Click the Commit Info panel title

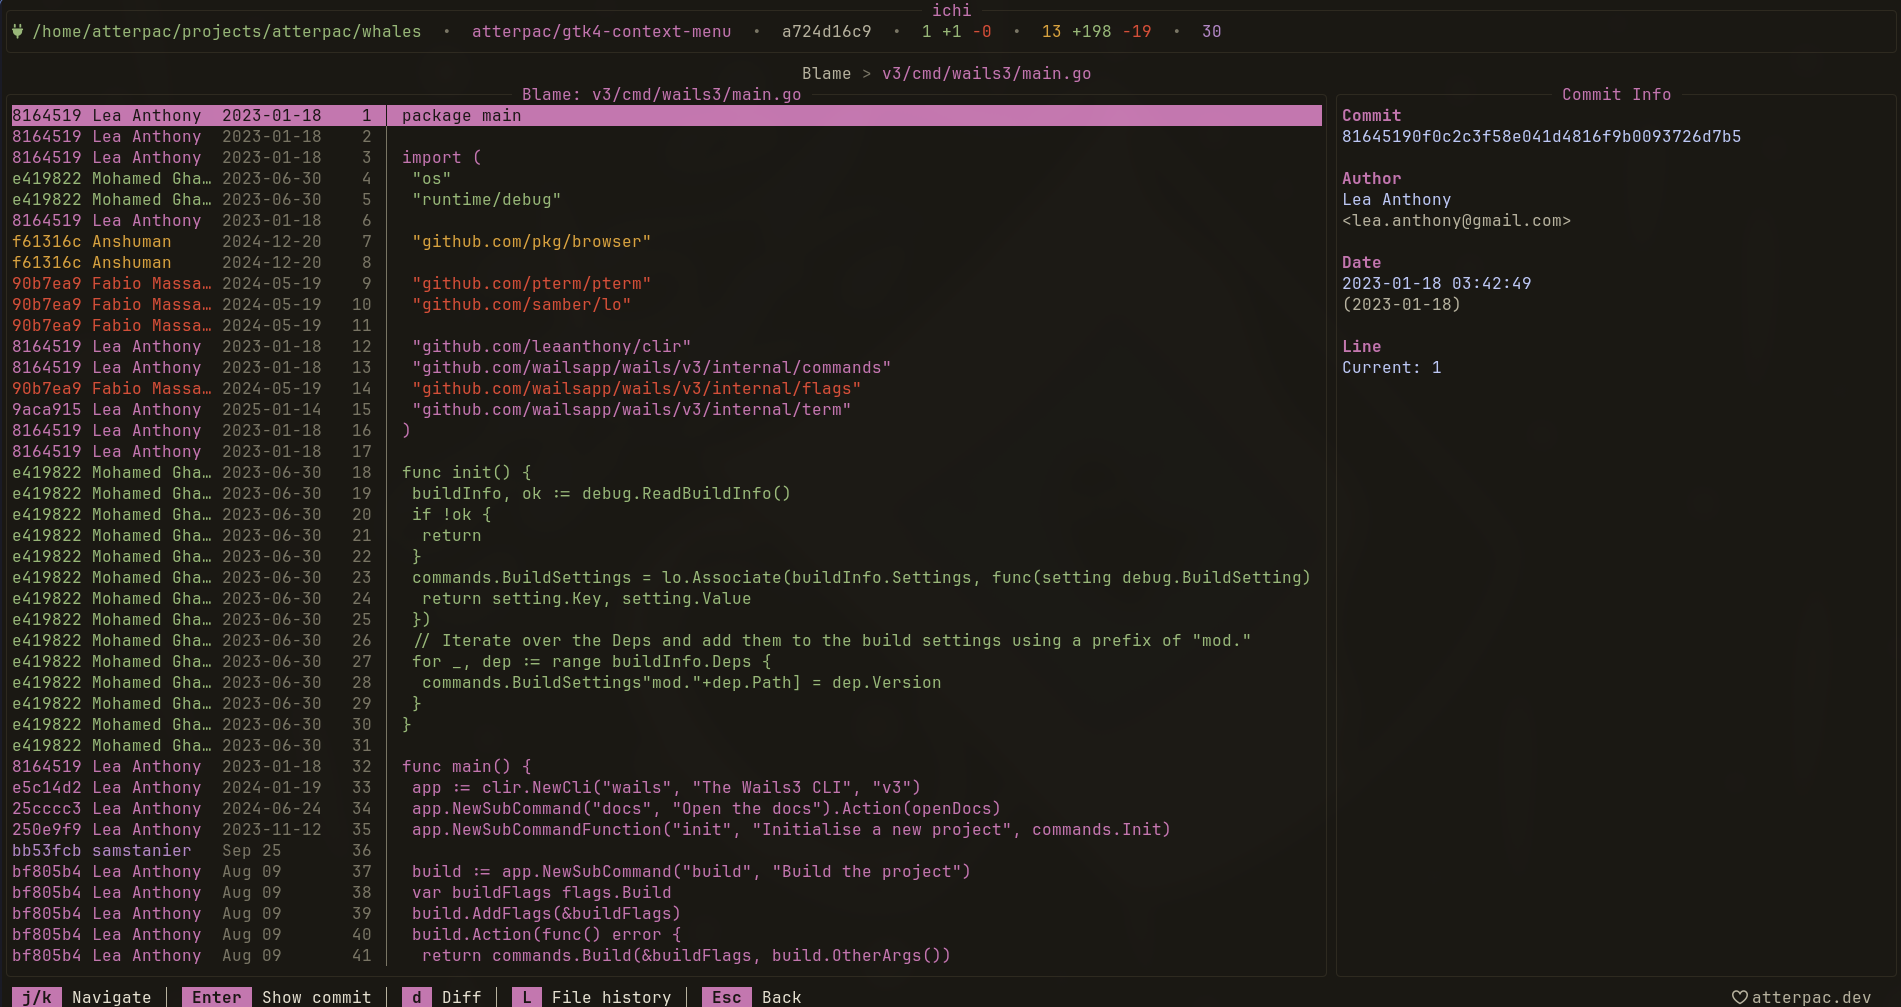pyautogui.click(x=1616, y=94)
